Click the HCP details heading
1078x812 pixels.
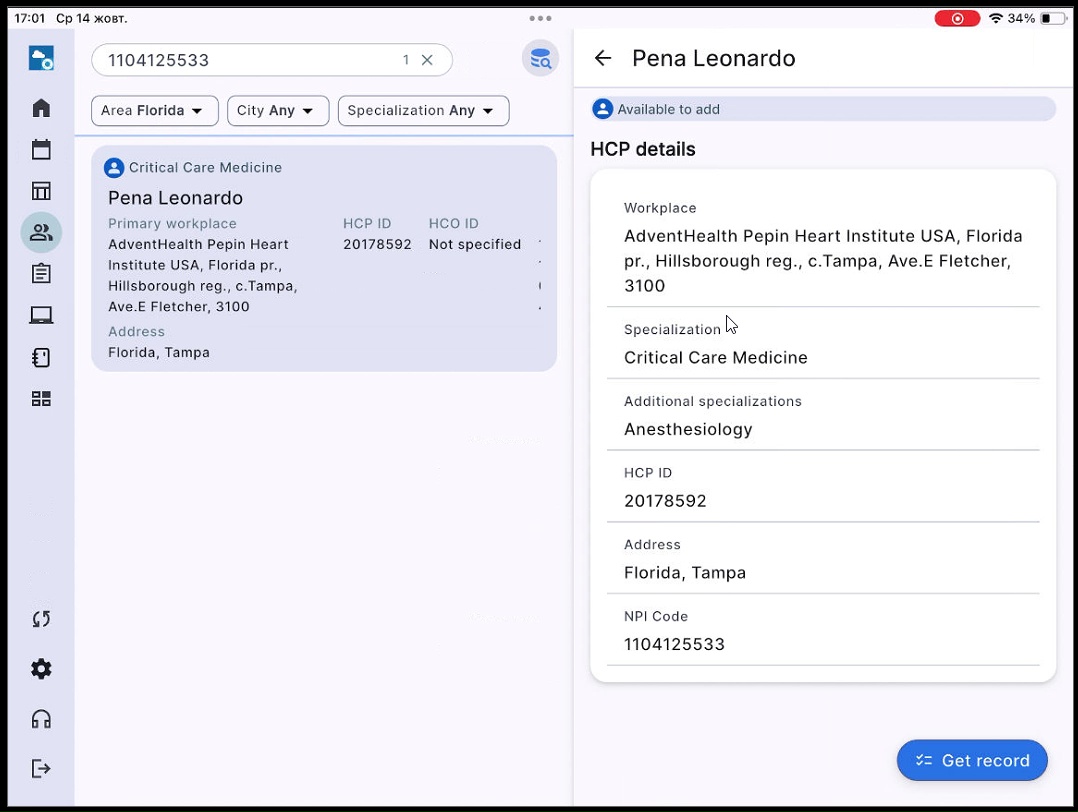[643, 149]
